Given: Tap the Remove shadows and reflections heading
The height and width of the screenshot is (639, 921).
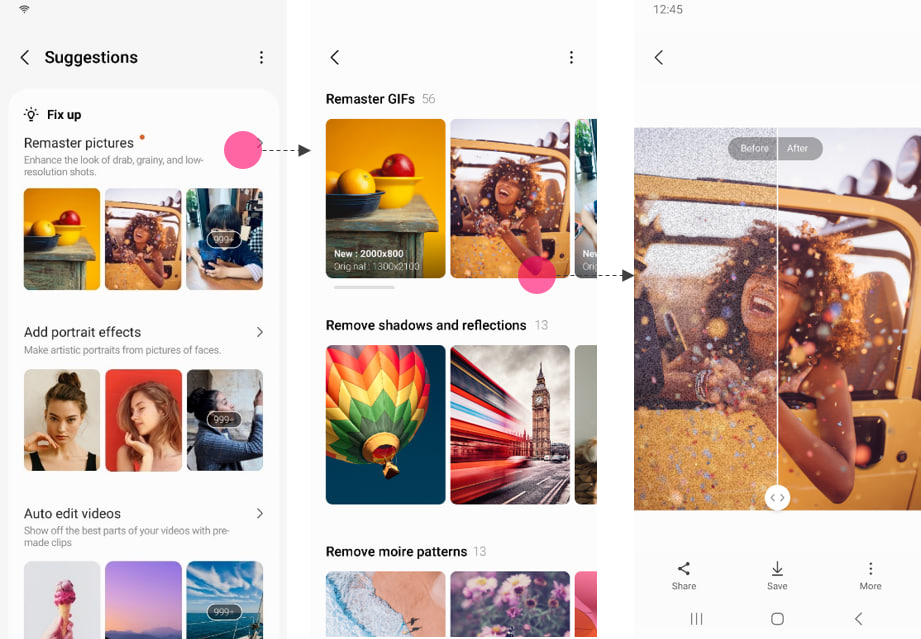Looking at the screenshot, I should tap(426, 325).
